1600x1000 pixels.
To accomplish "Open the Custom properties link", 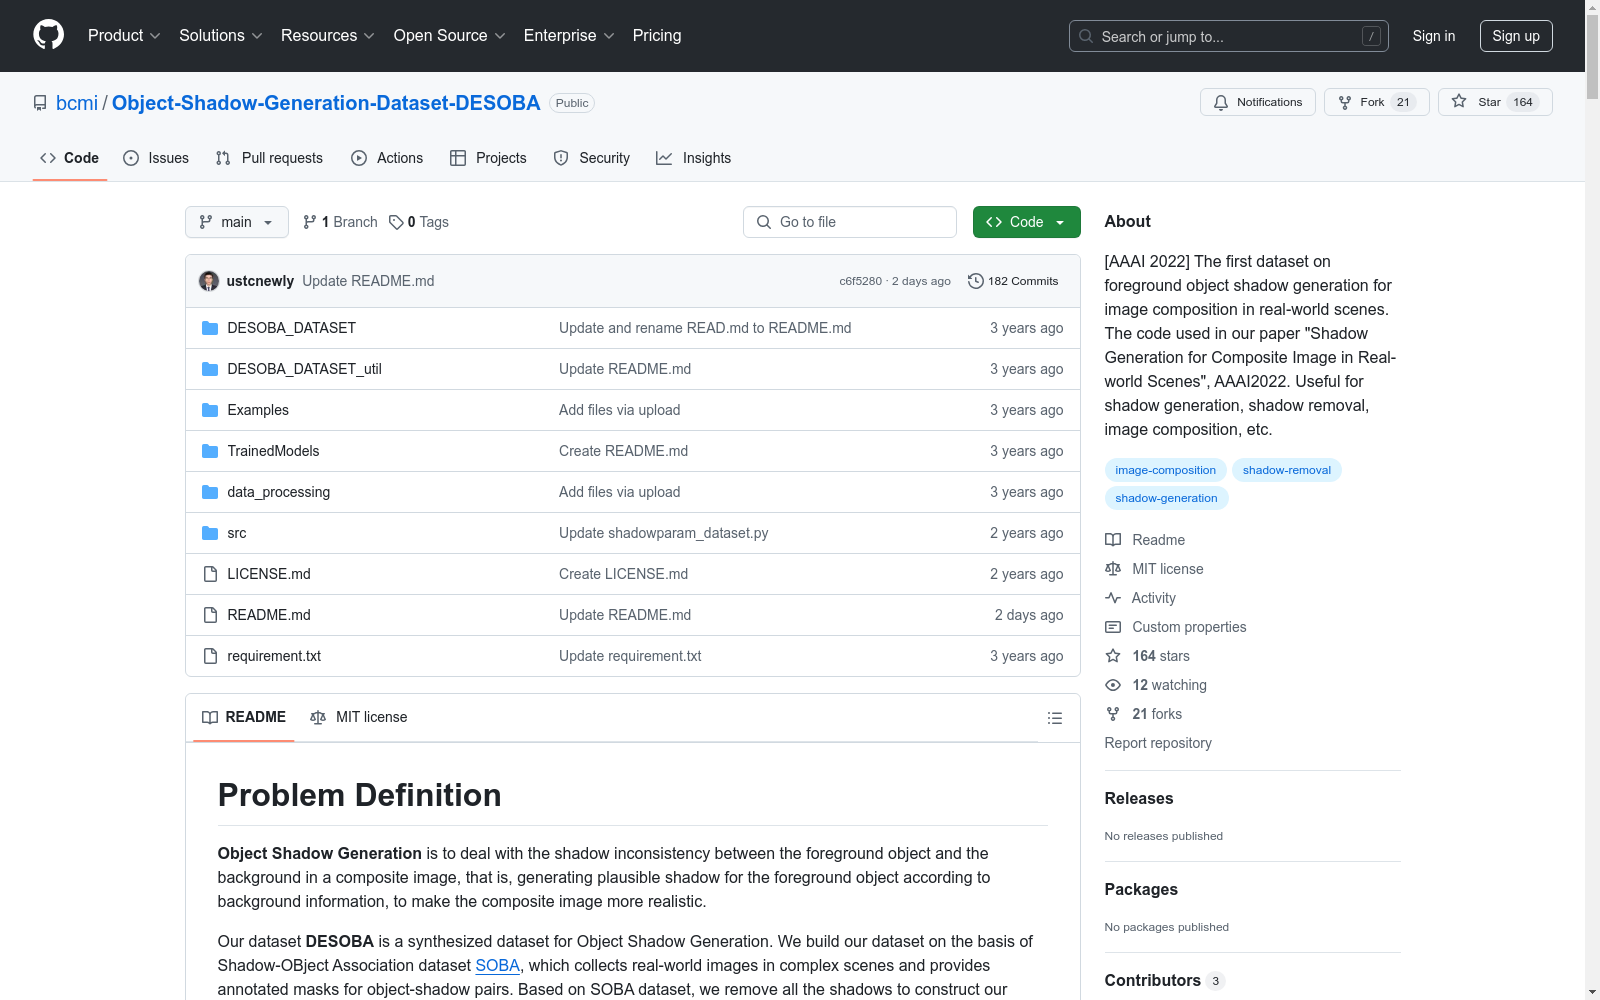I will (x=1176, y=627).
